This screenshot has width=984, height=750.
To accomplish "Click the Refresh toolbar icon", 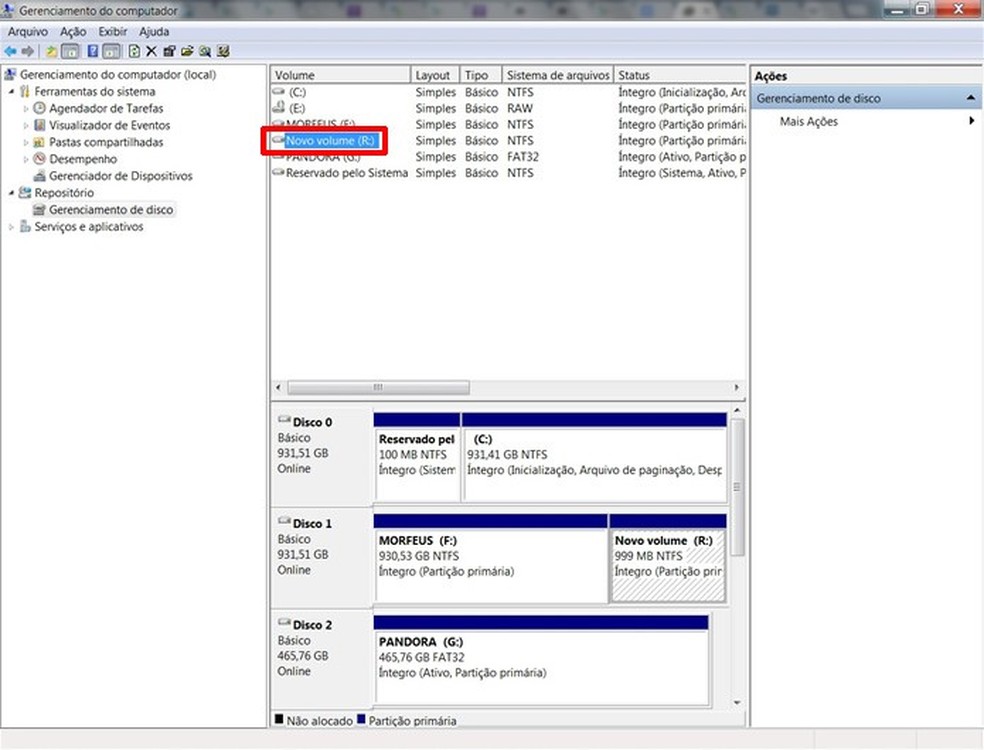I will pos(134,51).
